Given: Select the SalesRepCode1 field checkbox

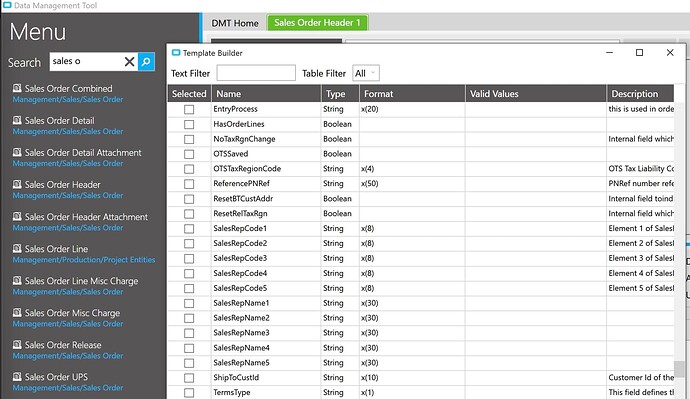Looking at the screenshot, I should [189, 229].
